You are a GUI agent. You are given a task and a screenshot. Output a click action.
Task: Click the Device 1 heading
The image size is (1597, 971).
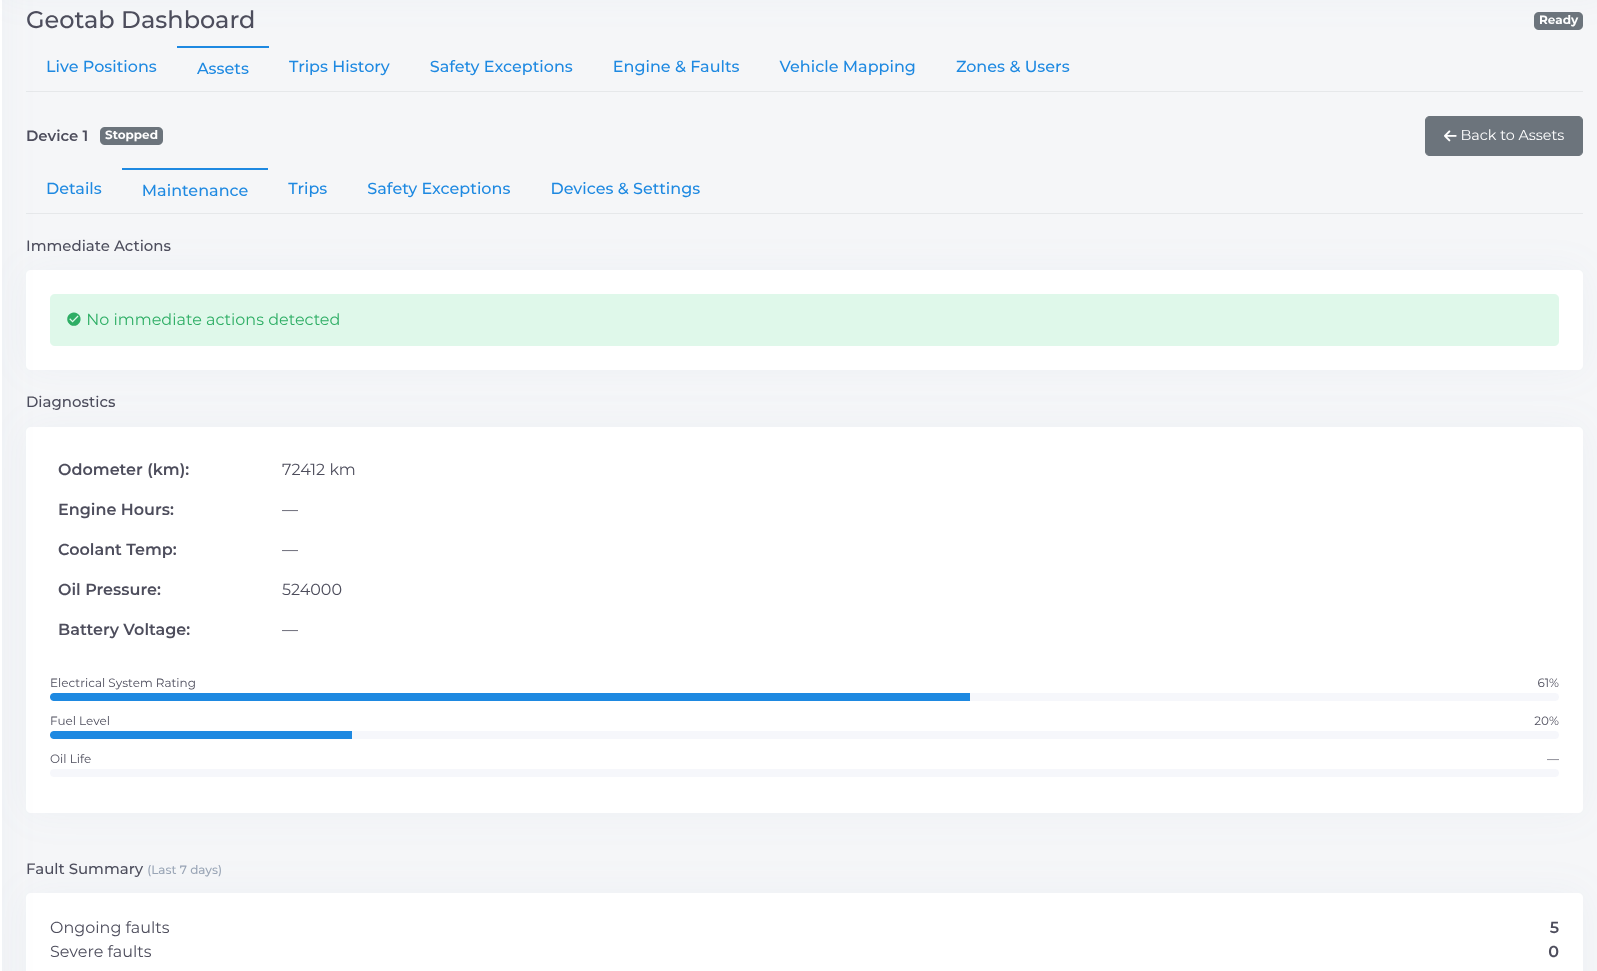pos(57,136)
